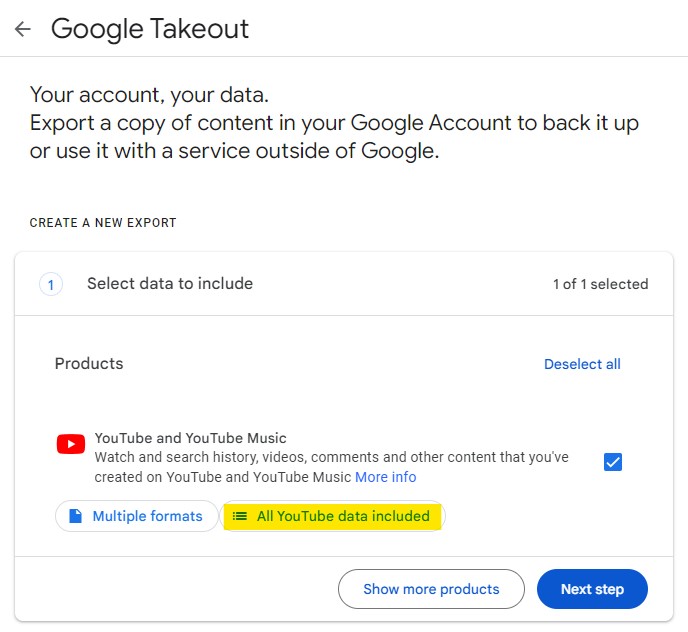The height and width of the screenshot is (632, 688).
Task: Click the list icon beside All YouTube data
Action: [240, 516]
